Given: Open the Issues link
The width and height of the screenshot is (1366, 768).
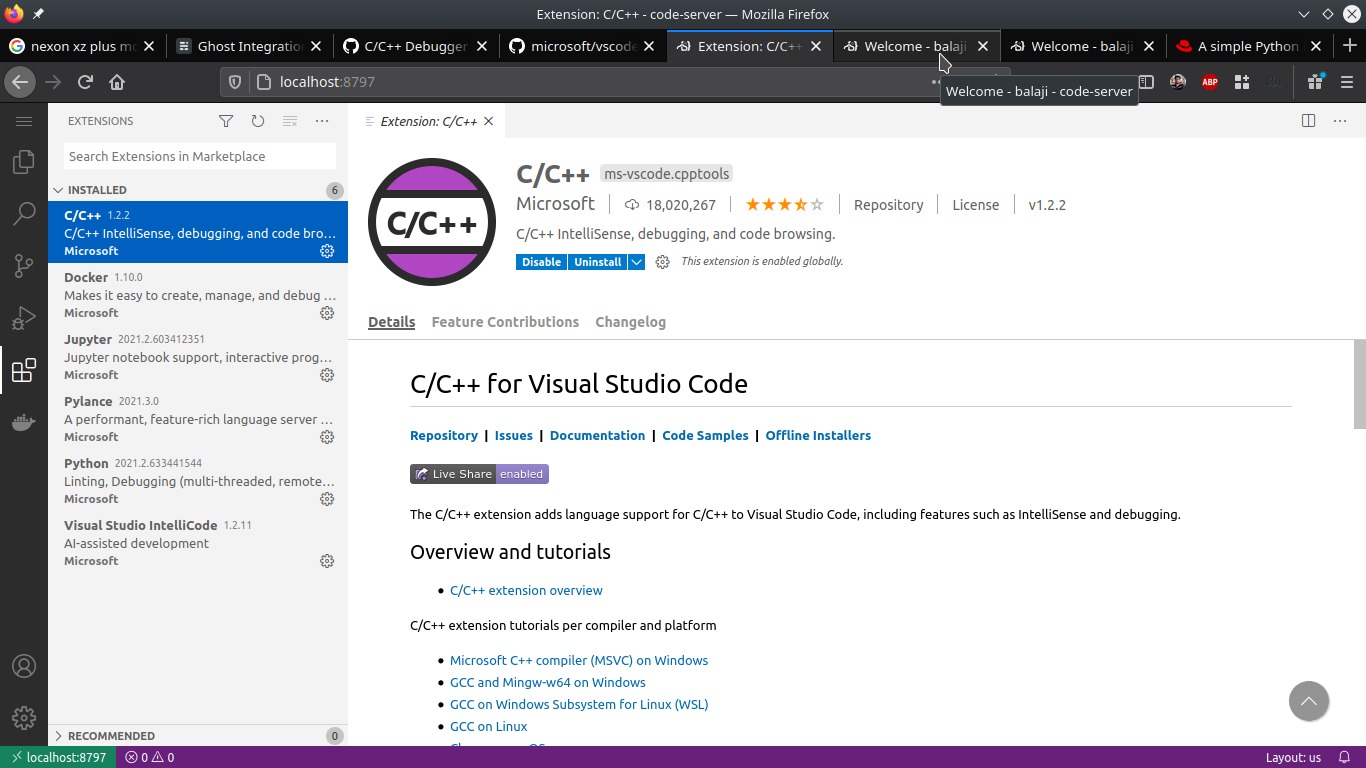Looking at the screenshot, I should point(514,435).
